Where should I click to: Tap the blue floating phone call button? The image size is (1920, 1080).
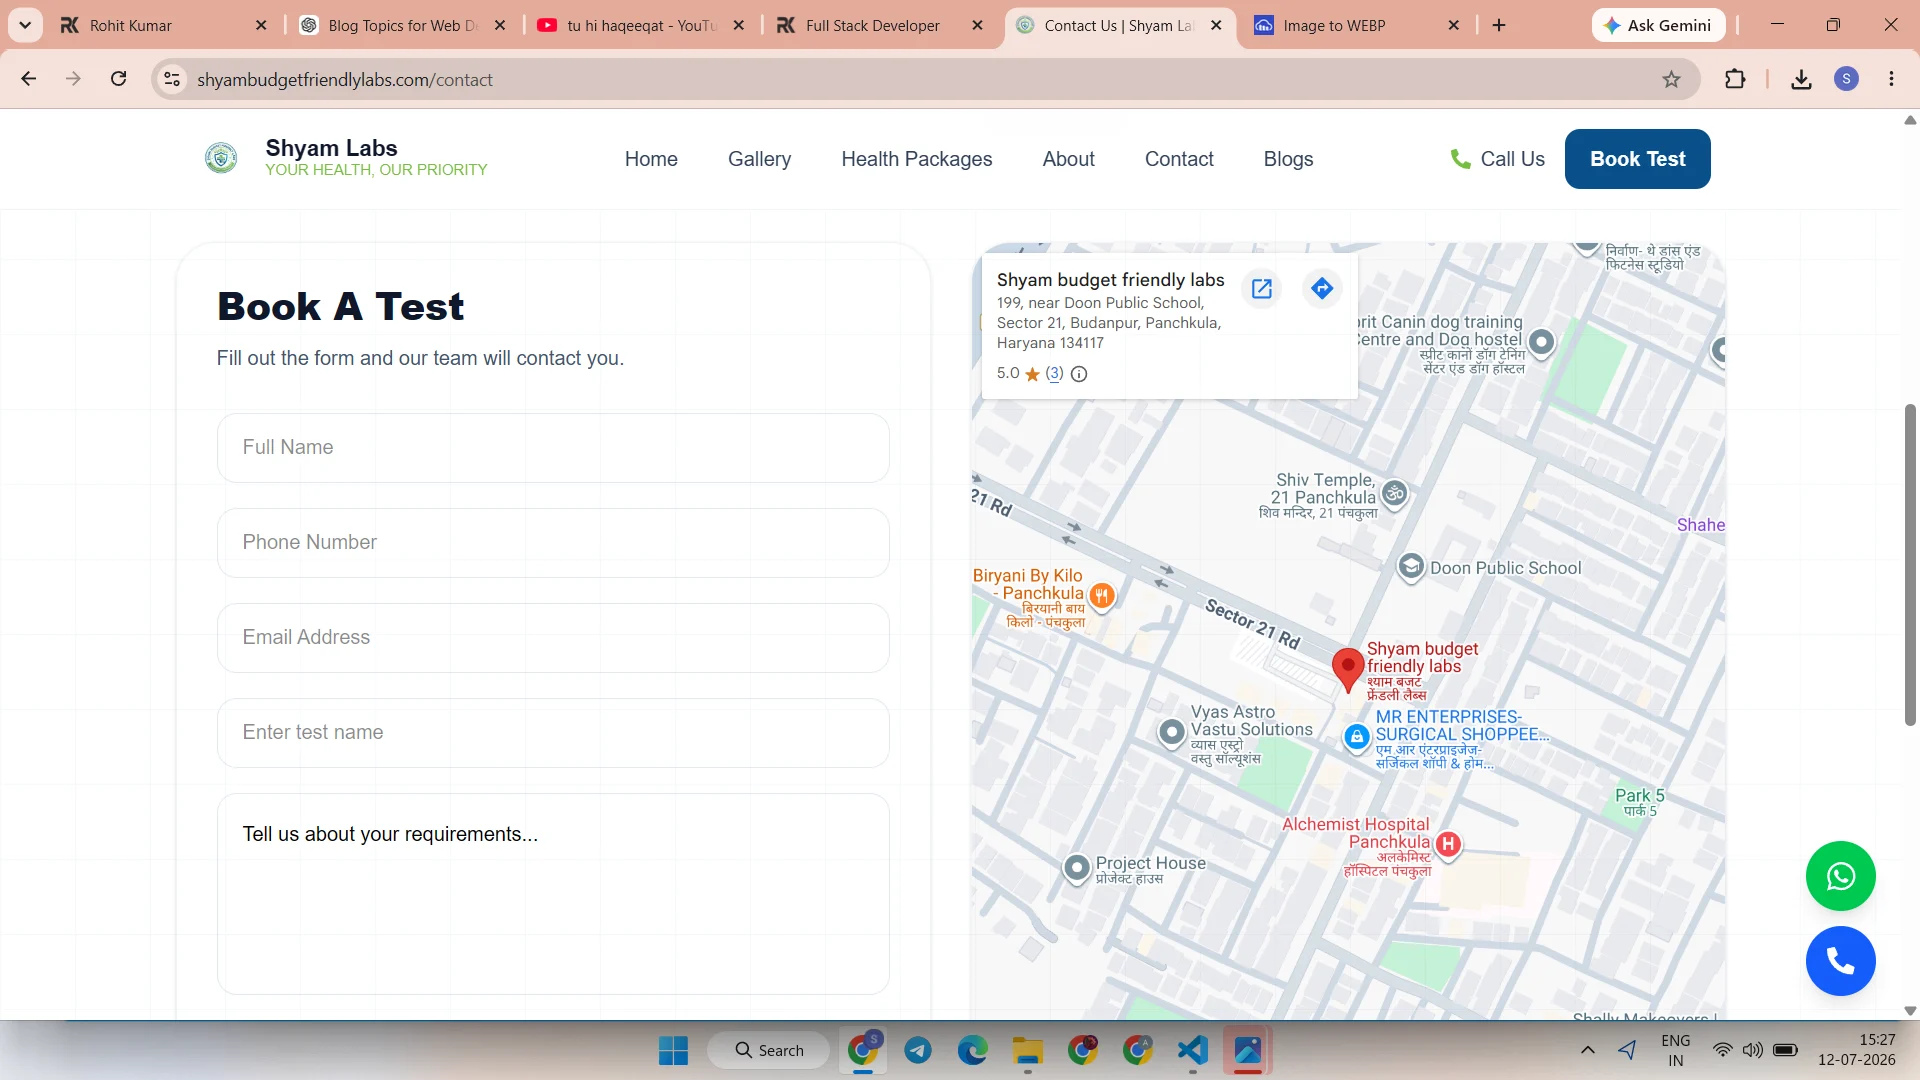1841,961
